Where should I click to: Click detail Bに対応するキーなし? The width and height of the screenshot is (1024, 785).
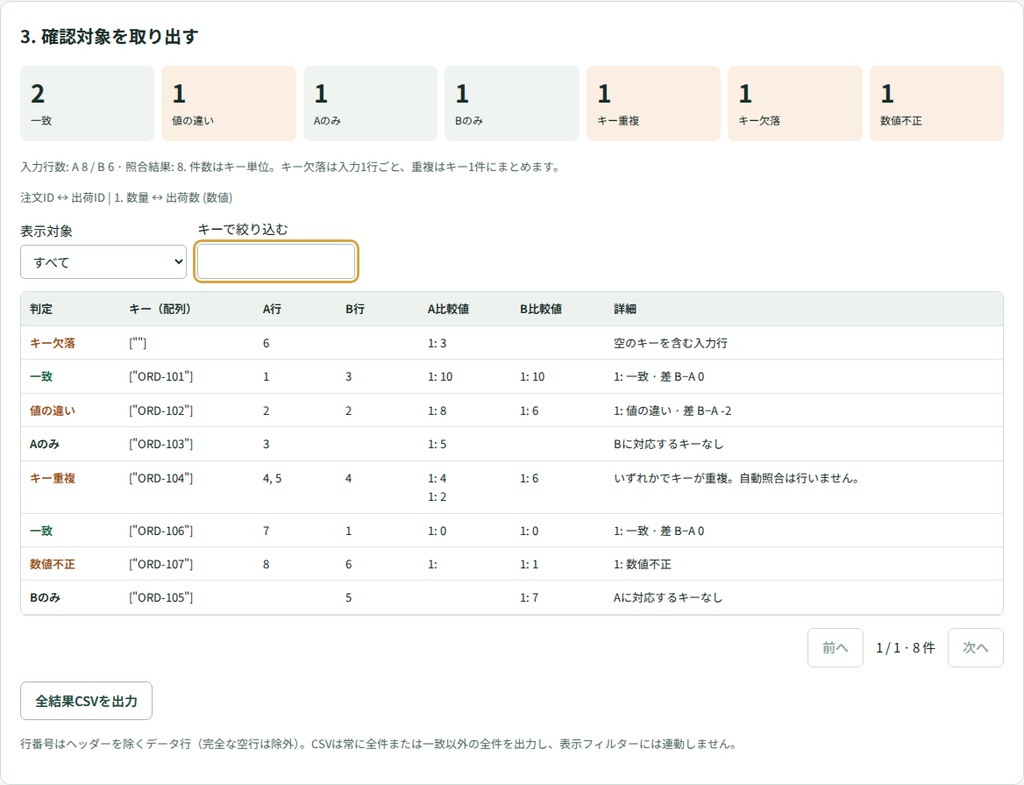click(668, 444)
